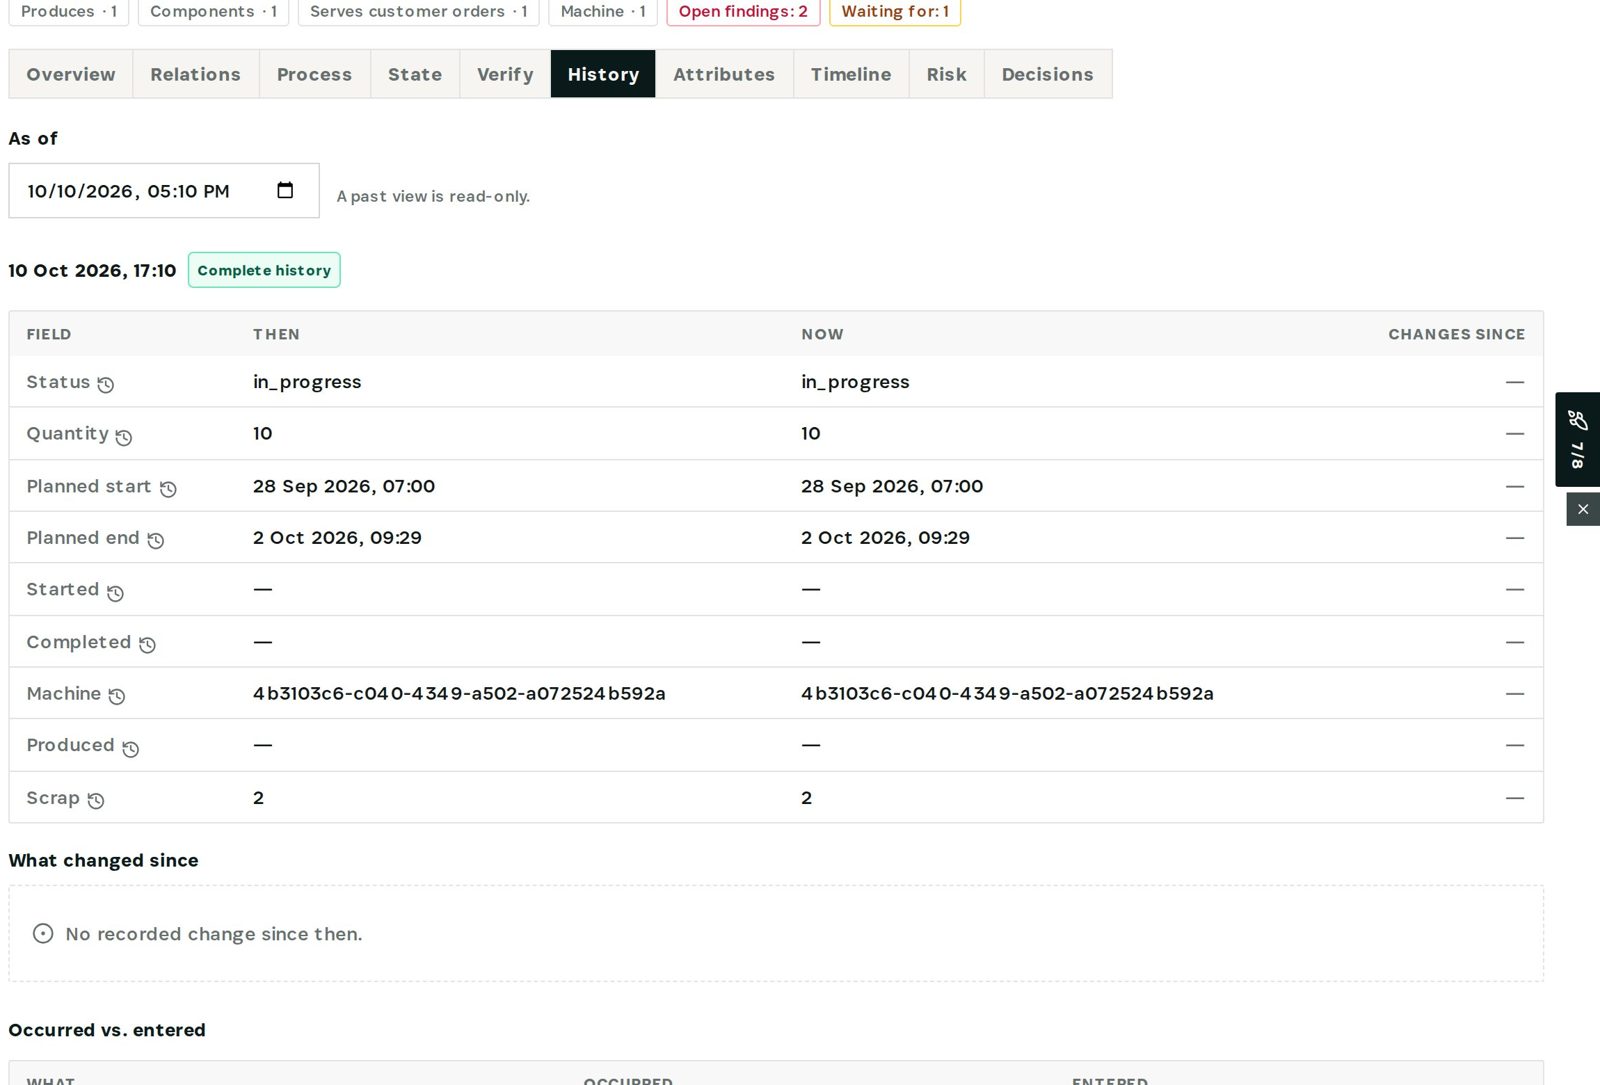Open the Timeline tab
Viewport: 1600px width, 1085px height.
pyautogui.click(x=851, y=74)
